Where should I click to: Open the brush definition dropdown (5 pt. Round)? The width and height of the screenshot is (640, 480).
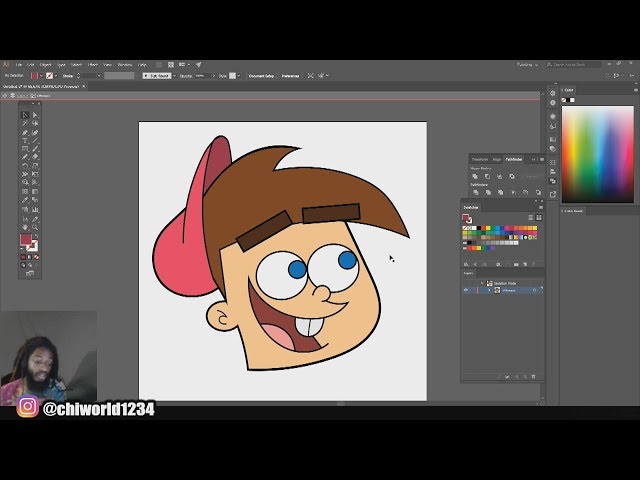(x=174, y=76)
